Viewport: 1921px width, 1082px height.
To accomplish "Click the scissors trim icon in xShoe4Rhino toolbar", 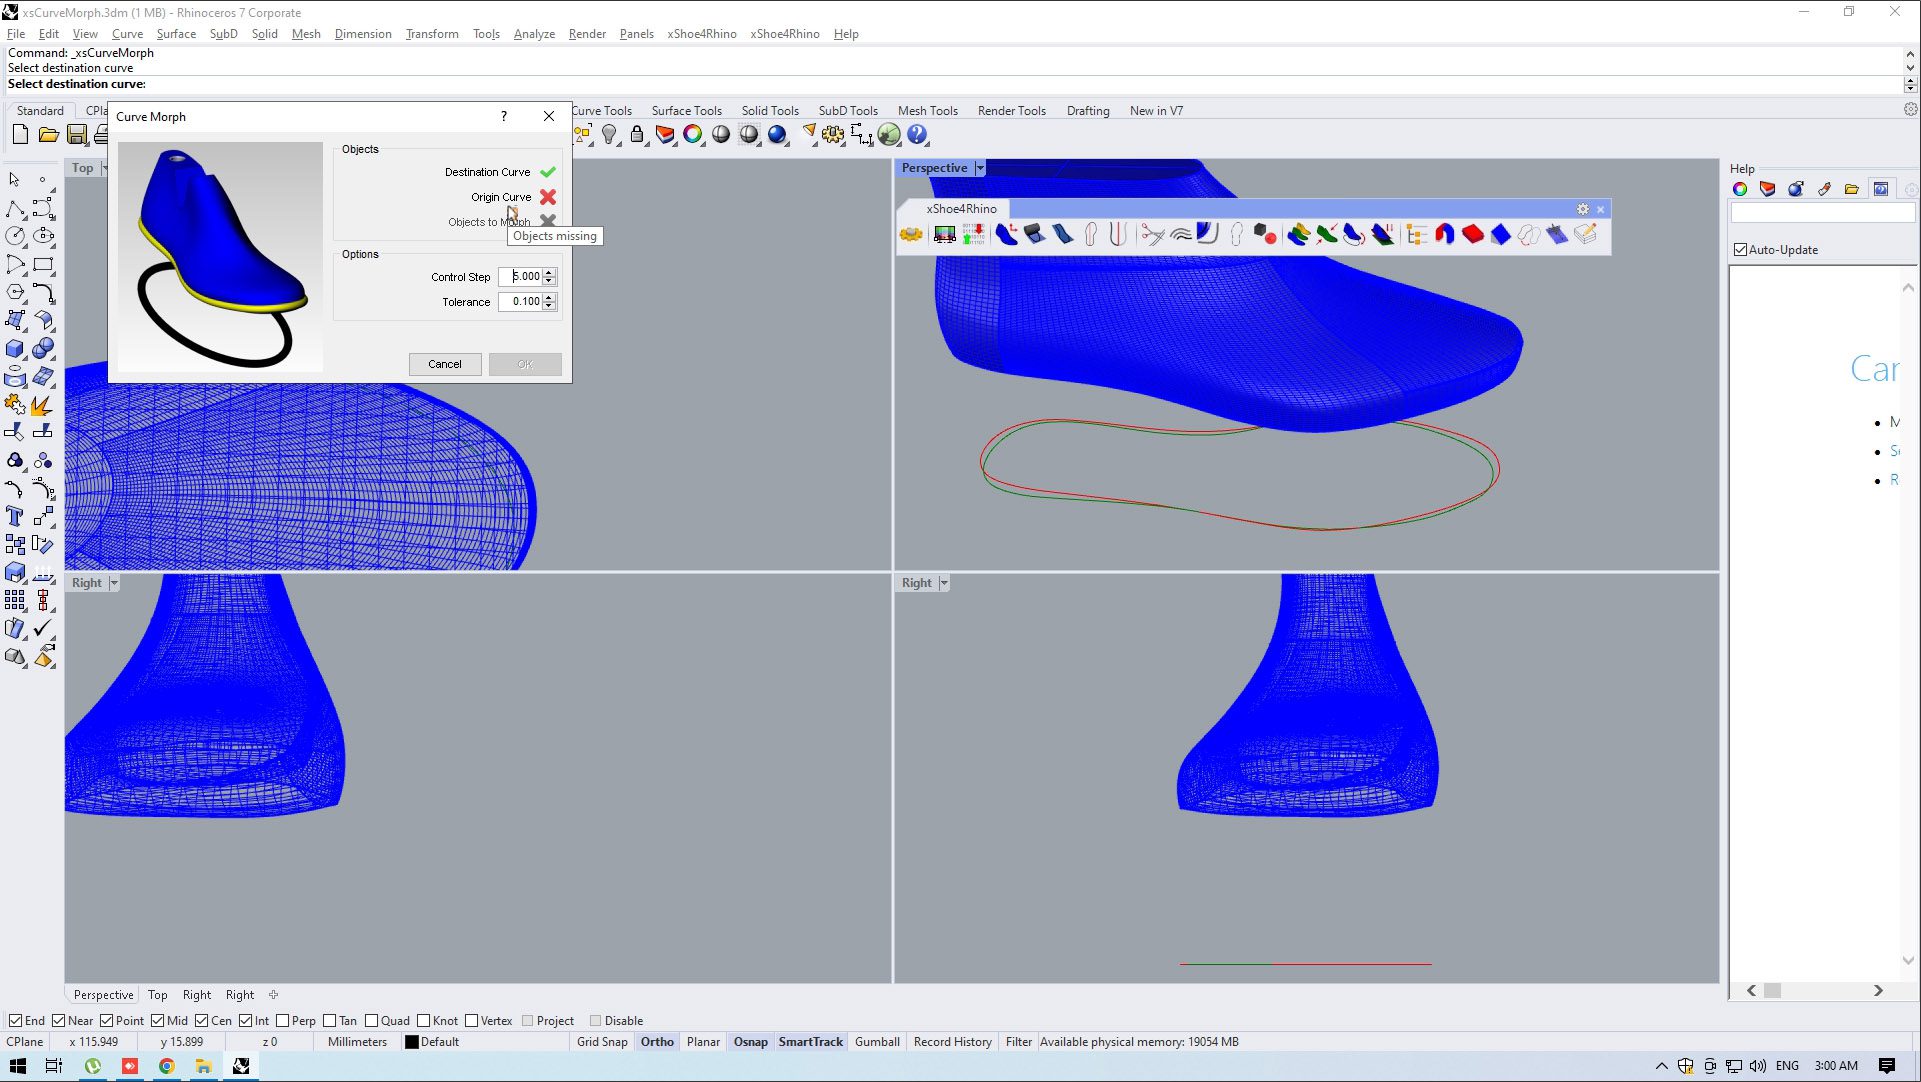I will (x=1152, y=235).
